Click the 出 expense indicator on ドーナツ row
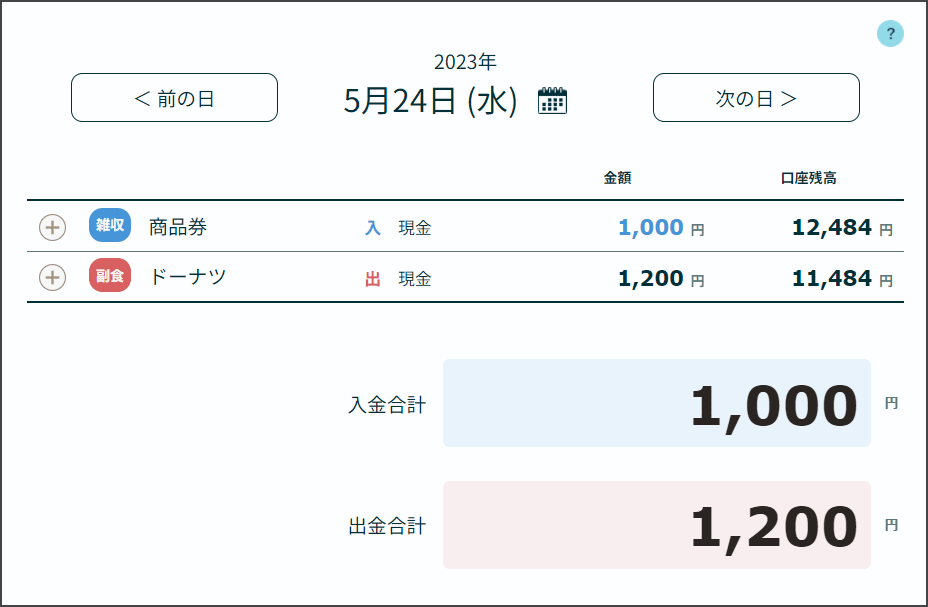Image resolution: width=928 pixels, height=607 pixels. tap(373, 279)
